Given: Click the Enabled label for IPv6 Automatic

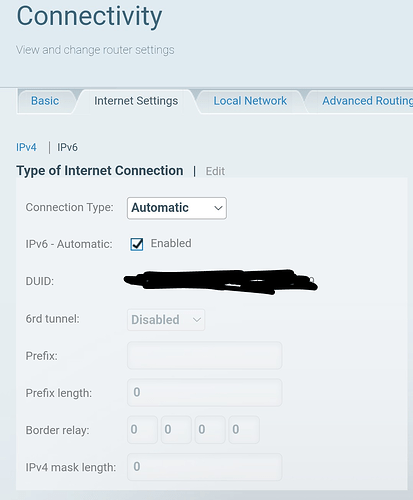Looking at the screenshot, I should pyautogui.click(x=171, y=243).
